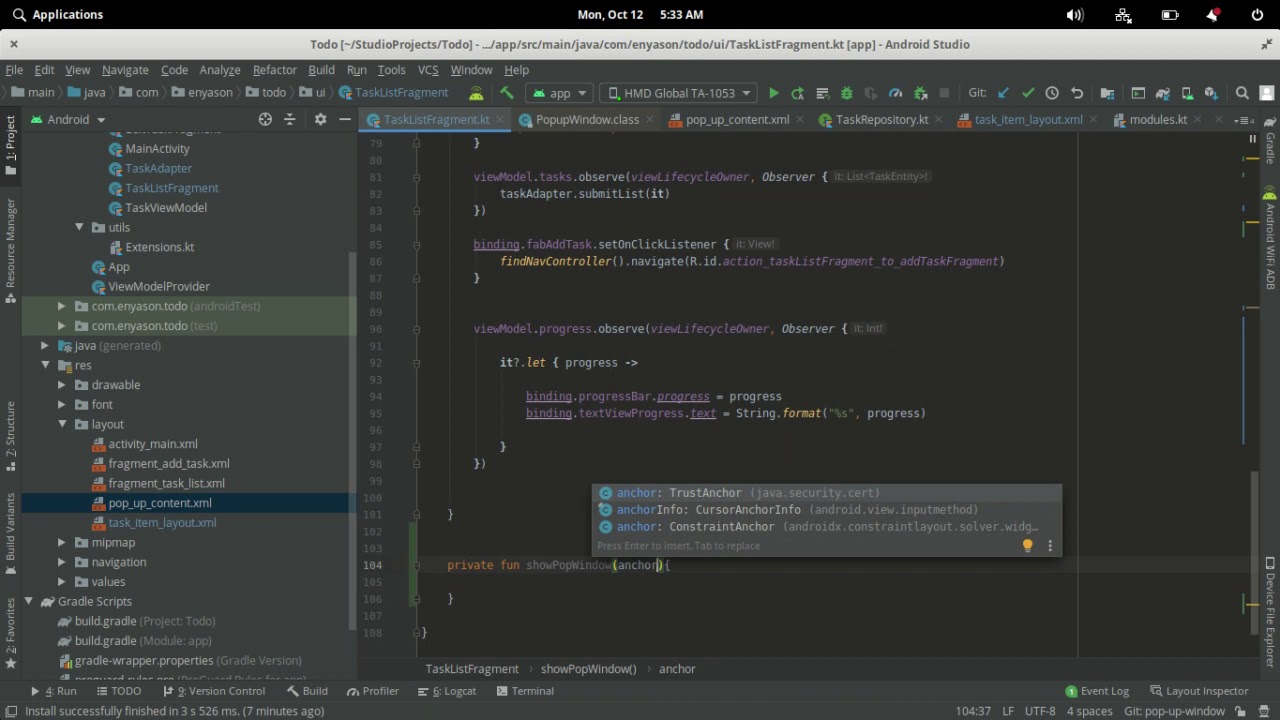1280x720 pixels.
Task: Expand the mipmap folder
Action: pyautogui.click(x=62, y=542)
